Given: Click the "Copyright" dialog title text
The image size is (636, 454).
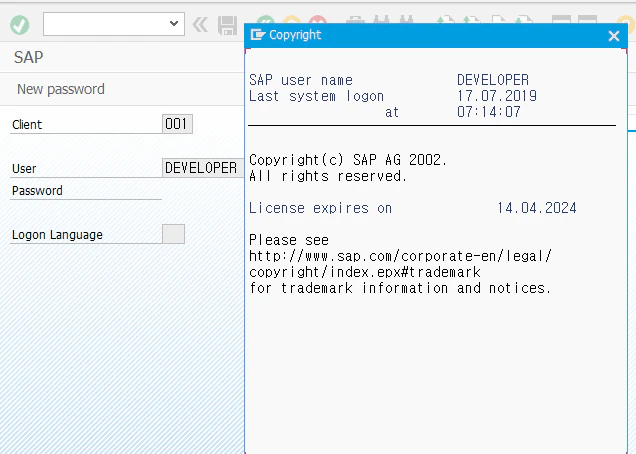Looking at the screenshot, I should pos(295,35).
